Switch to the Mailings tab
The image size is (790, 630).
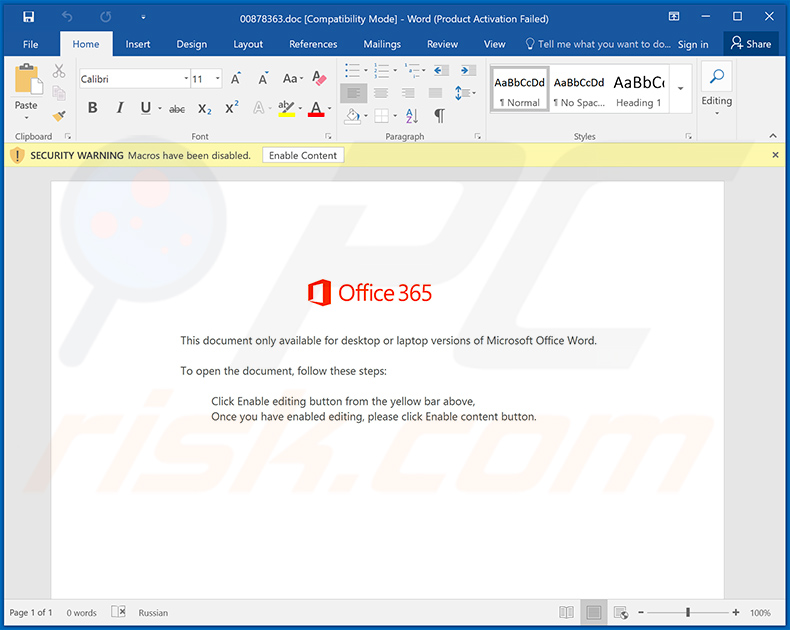tap(382, 44)
